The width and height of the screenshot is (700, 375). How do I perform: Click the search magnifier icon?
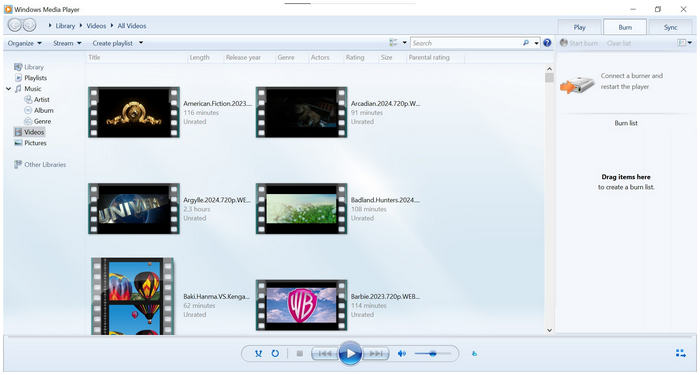(x=526, y=43)
